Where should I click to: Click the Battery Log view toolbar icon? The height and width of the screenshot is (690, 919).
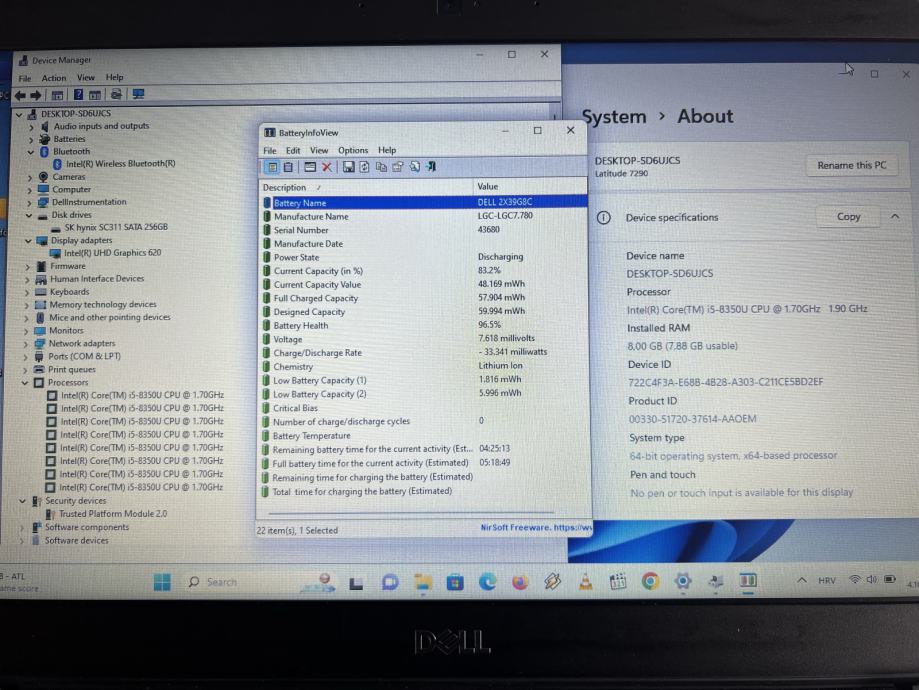tap(288, 167)
